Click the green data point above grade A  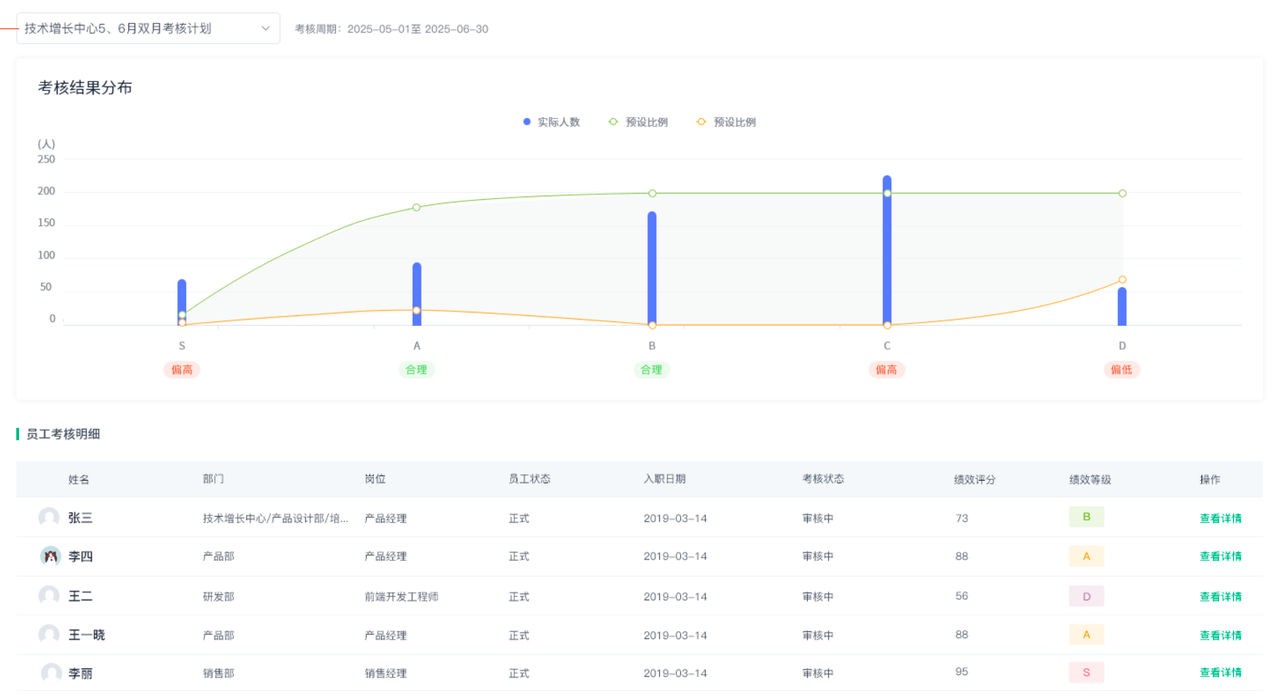pos(417,207)
